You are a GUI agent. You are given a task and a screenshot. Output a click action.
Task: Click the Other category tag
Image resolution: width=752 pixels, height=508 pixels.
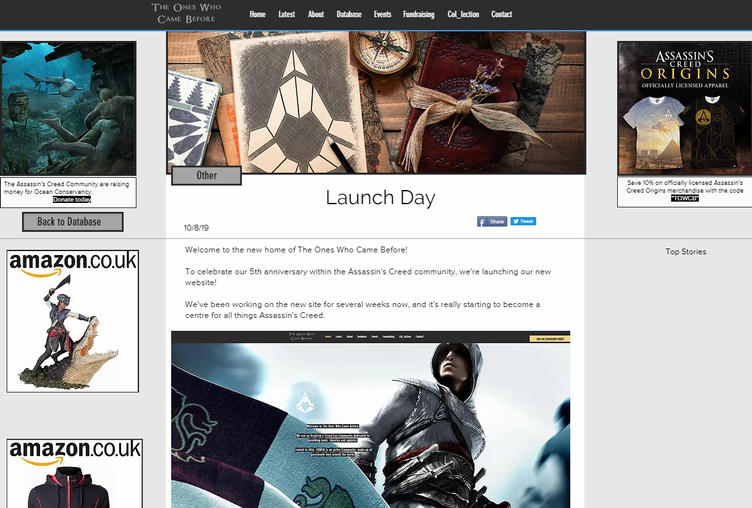tap(206, 175)
